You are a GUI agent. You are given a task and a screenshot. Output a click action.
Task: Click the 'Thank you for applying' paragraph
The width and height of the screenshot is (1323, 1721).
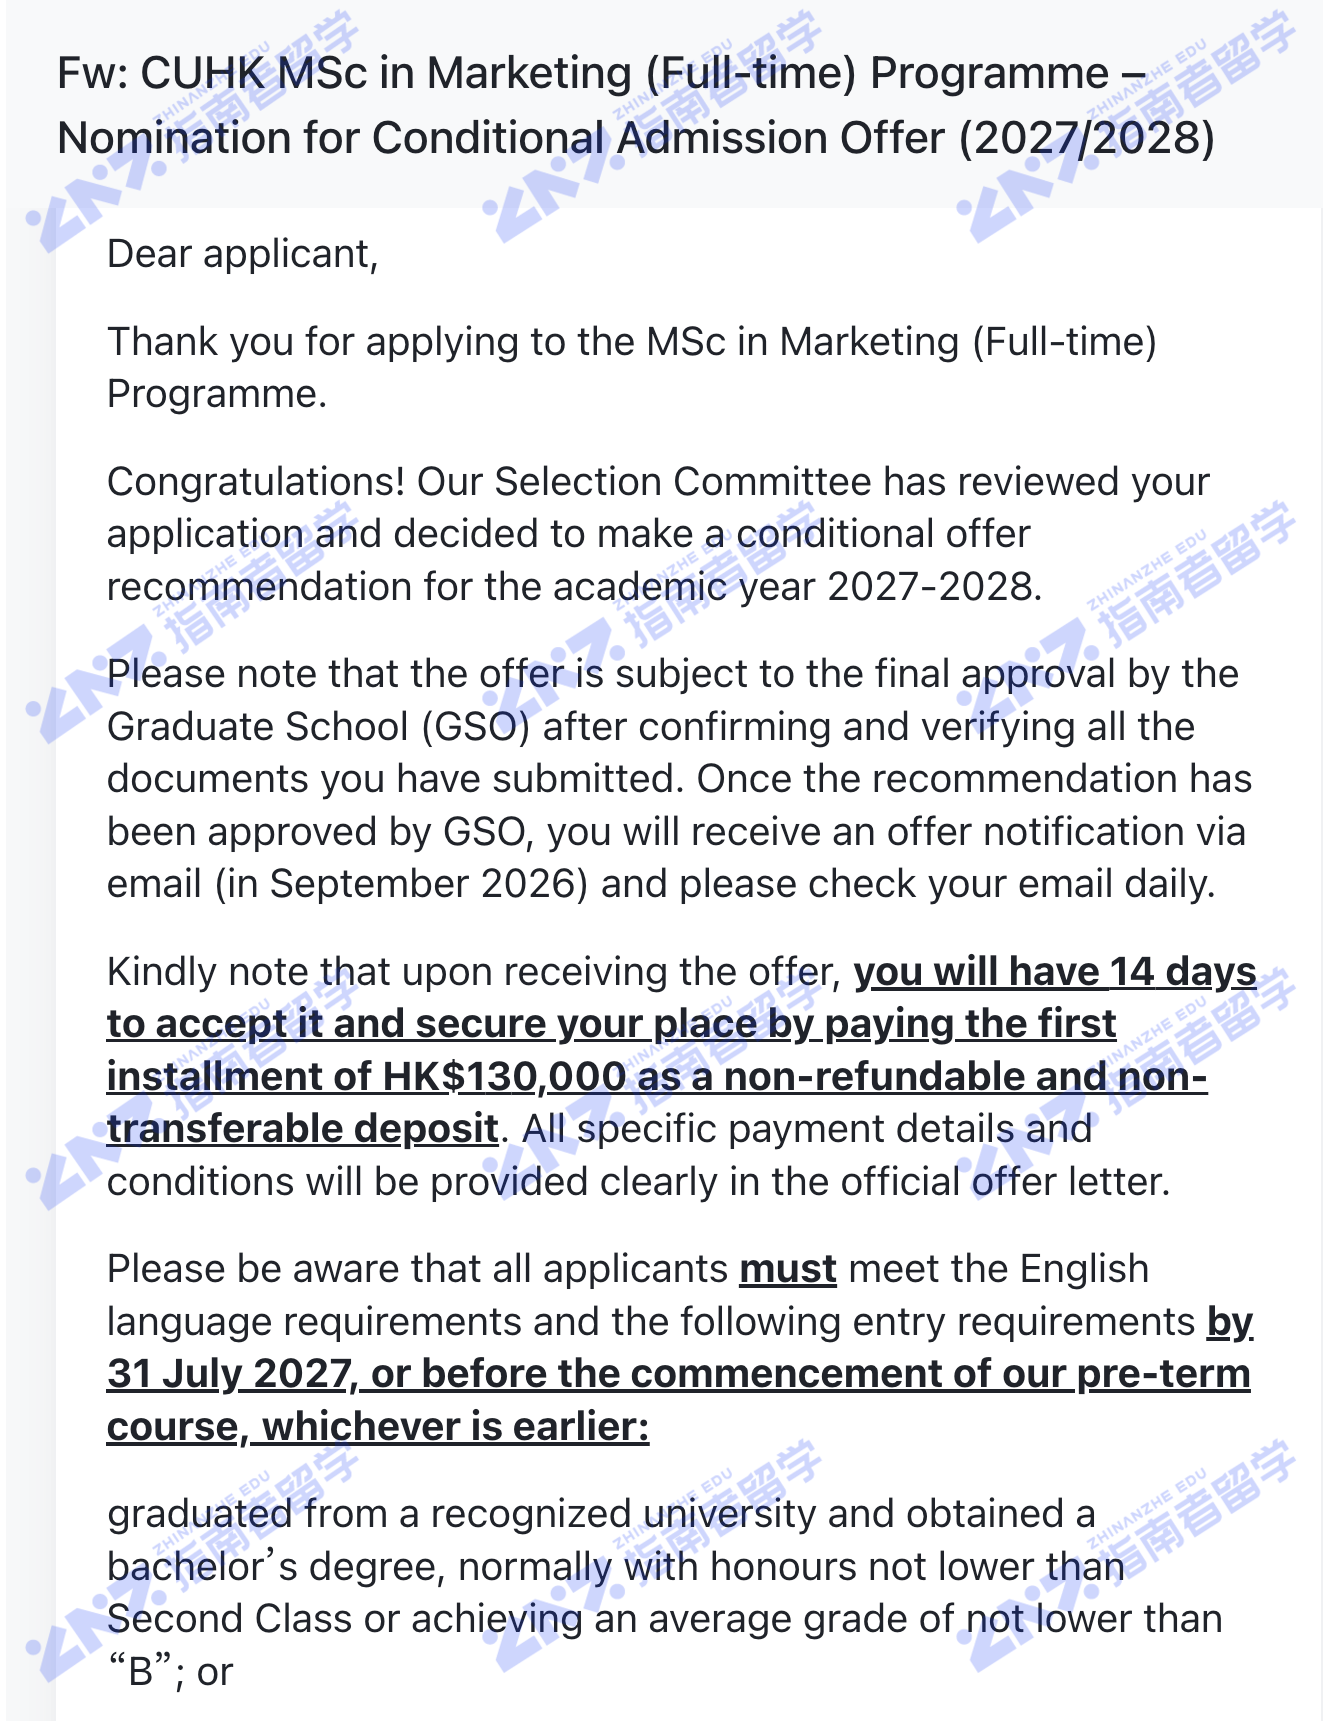pos(632,368)
